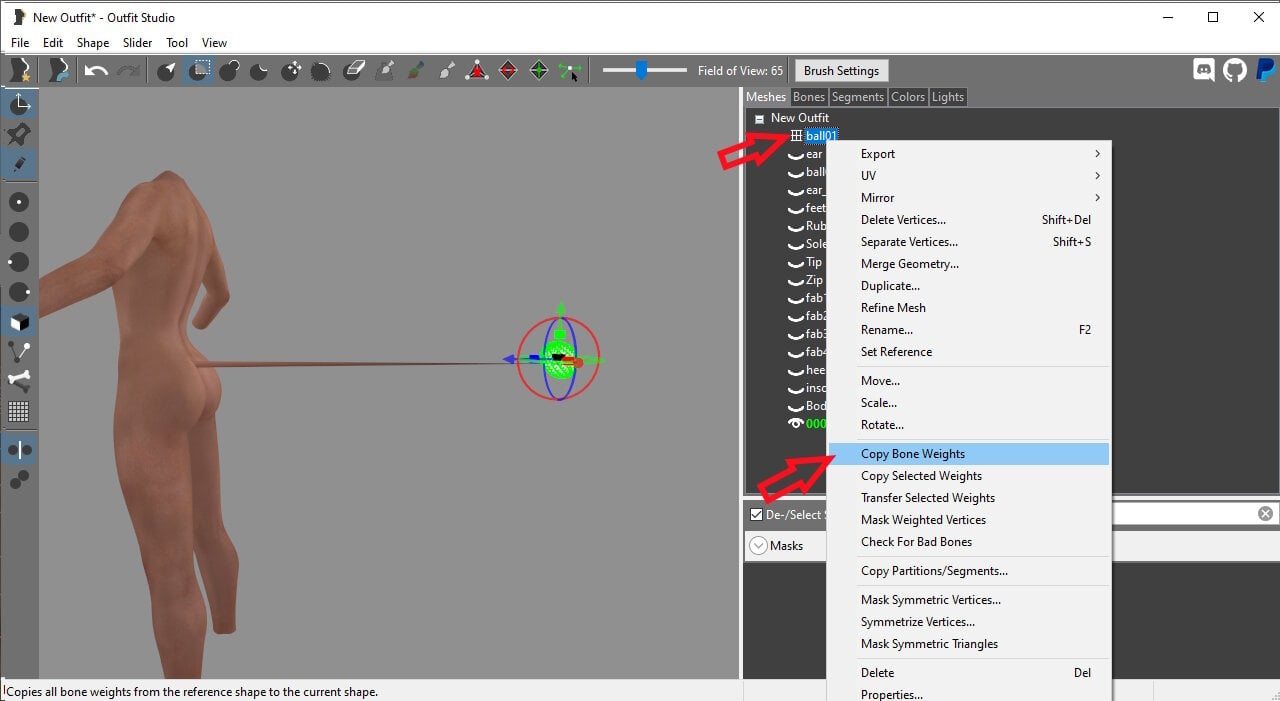Open the Edit menu

coord(53,43)
